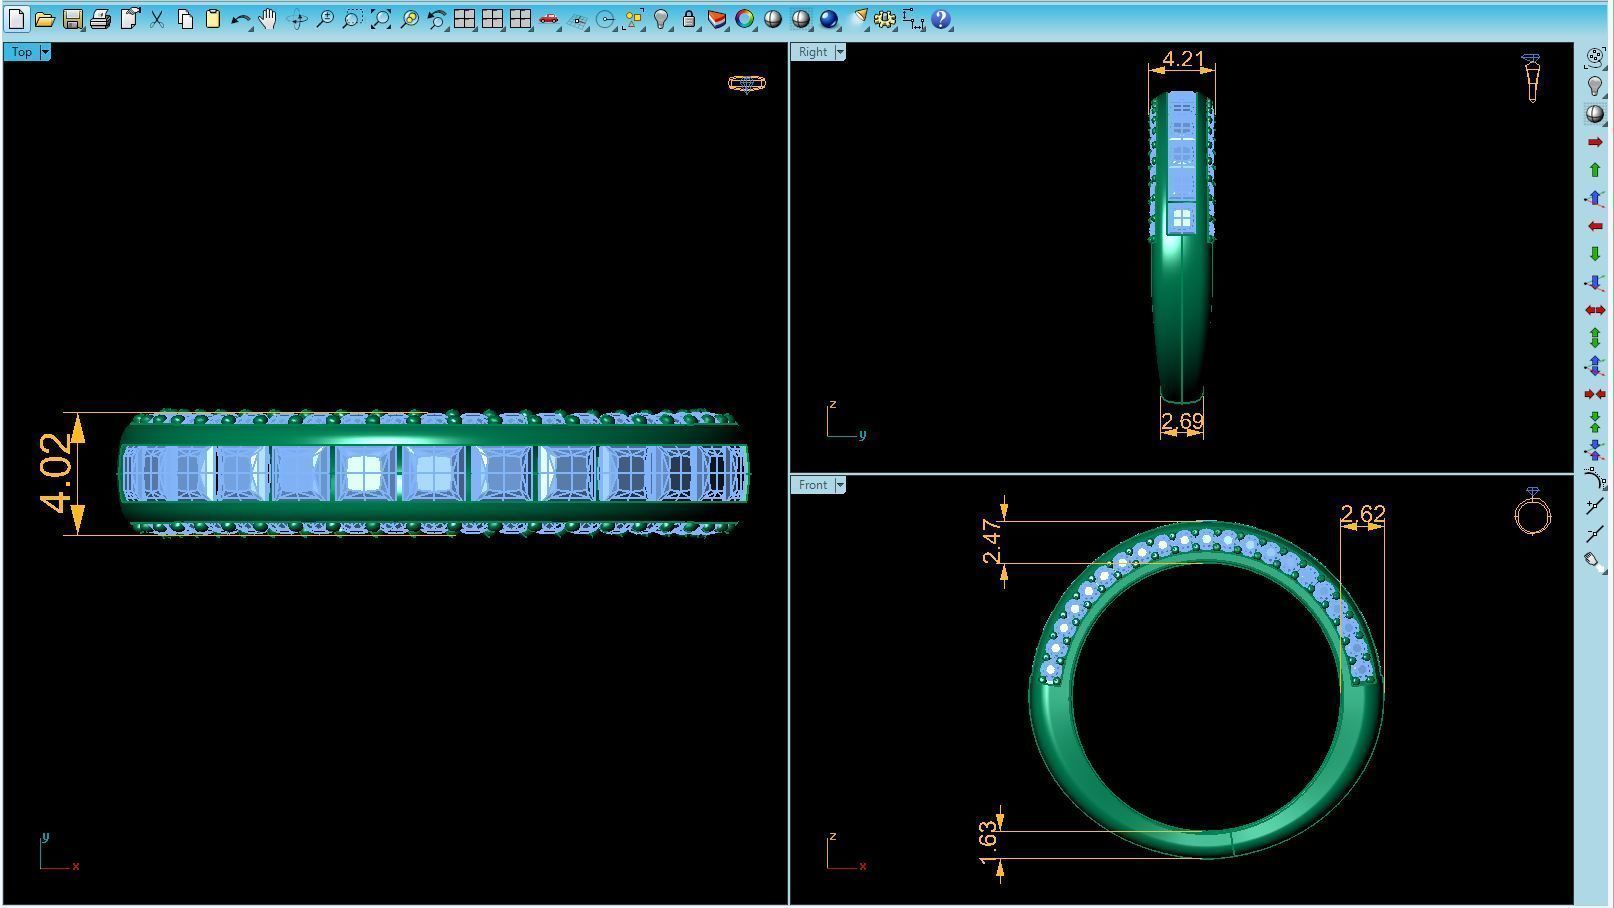Click the ring thumbnail in the Top viewport corner

[747, 84]
